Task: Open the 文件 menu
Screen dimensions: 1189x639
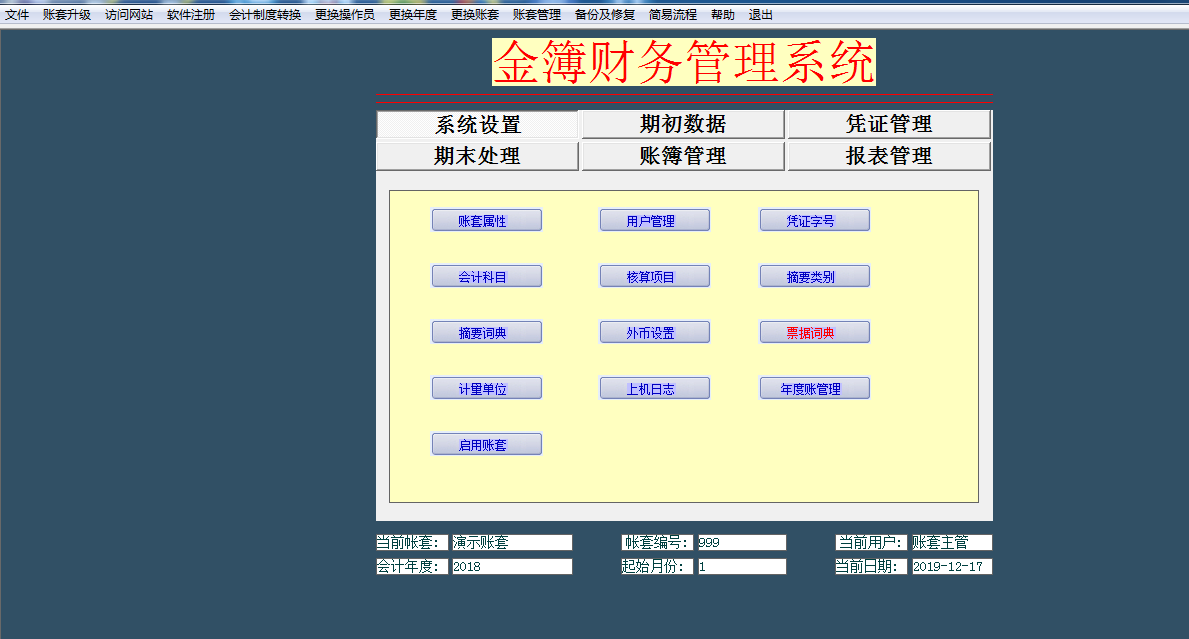Action: point(17,14)
